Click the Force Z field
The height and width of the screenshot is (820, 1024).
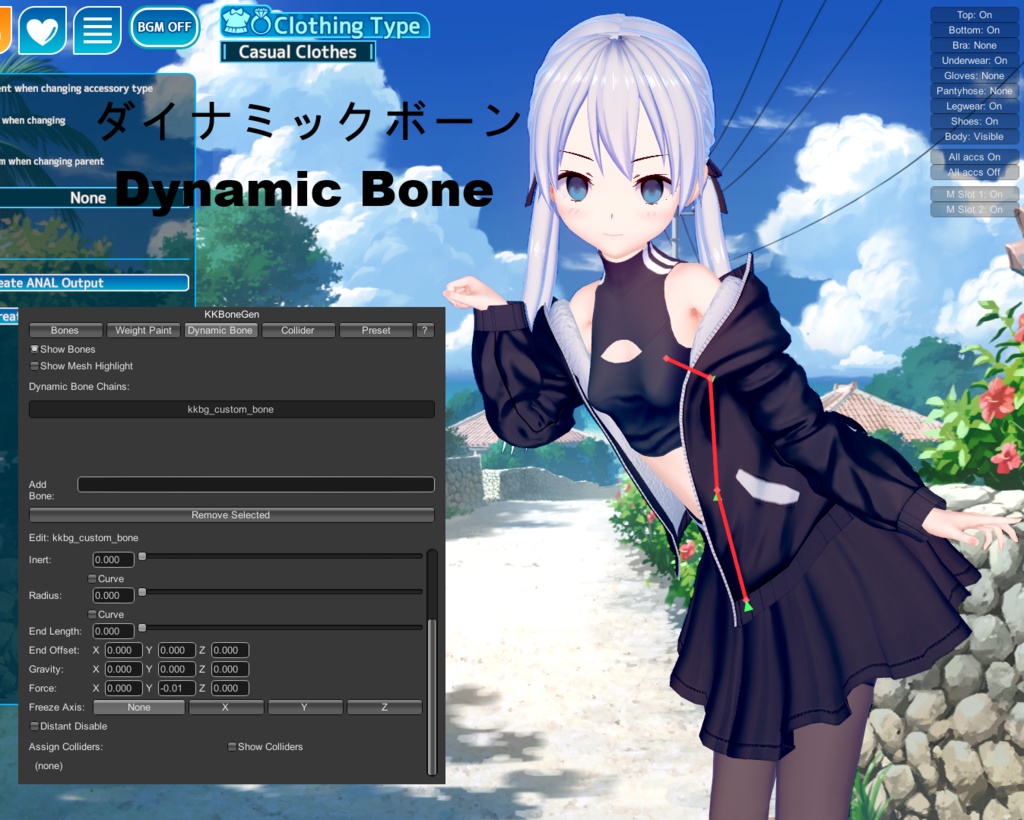(229, 688)
